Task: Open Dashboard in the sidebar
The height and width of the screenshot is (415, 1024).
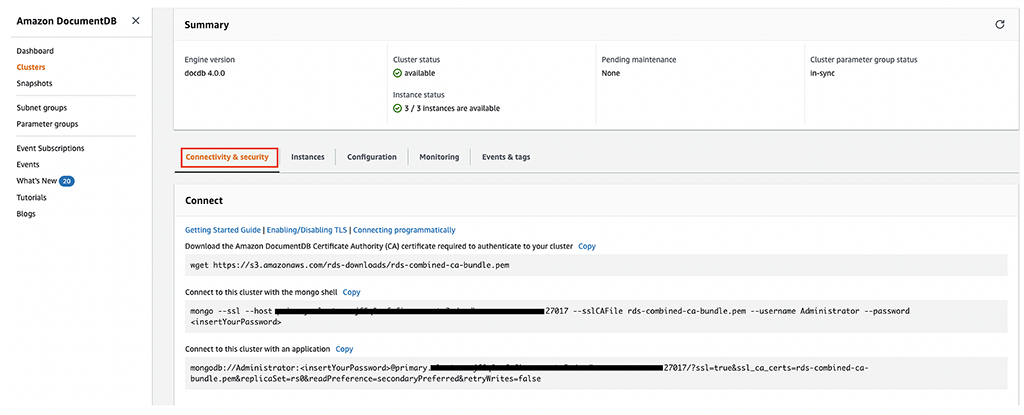Action: [x=35, y=51]
